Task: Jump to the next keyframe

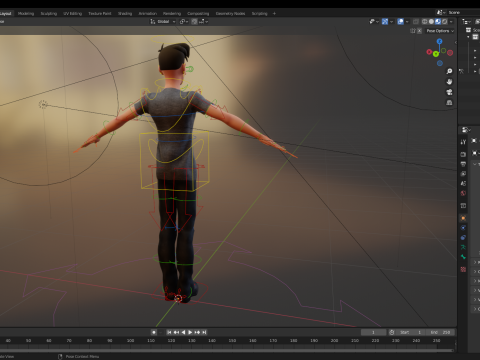Action: click(197, 332)
